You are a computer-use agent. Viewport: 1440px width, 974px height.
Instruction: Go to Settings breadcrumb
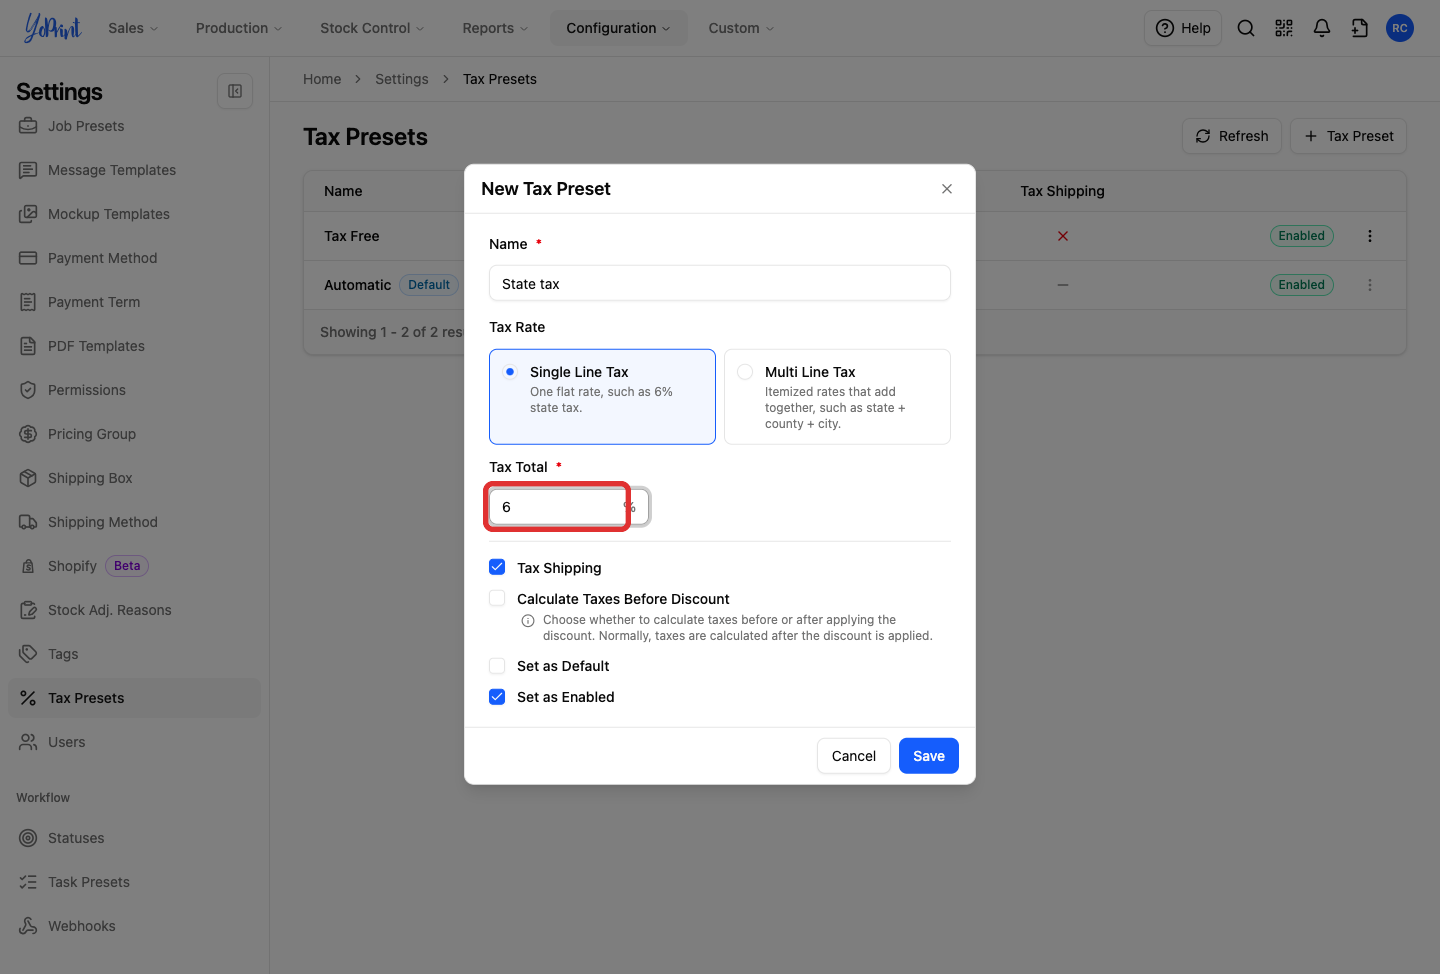[x=402, y=79]
